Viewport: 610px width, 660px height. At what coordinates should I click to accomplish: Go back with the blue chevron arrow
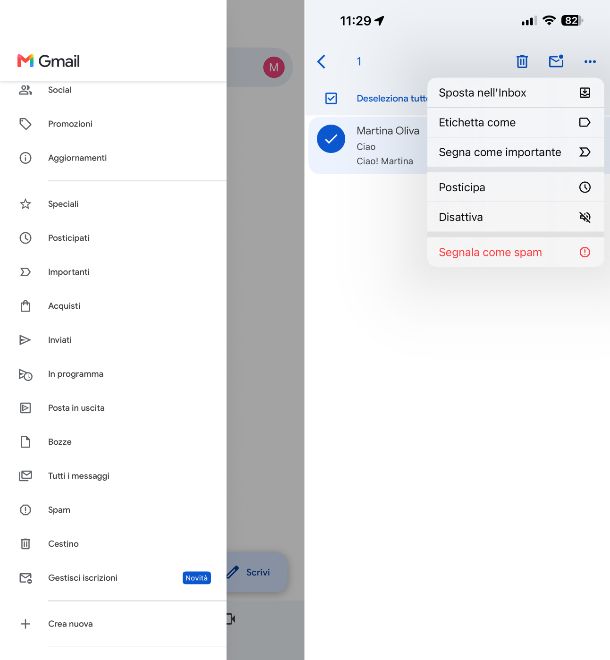click(321, 62)
